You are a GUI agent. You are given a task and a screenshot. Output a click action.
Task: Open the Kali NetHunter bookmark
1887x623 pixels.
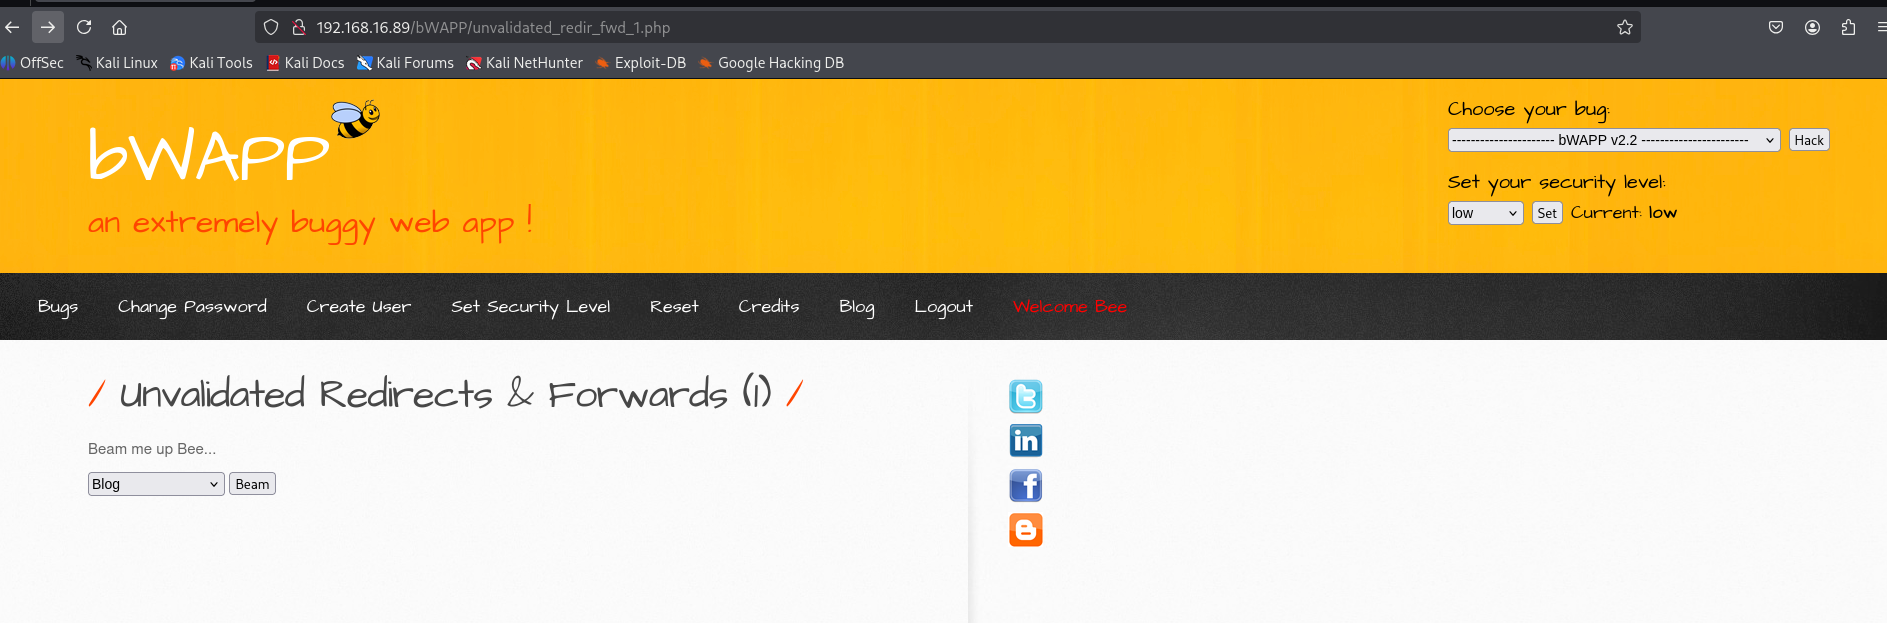524,63
